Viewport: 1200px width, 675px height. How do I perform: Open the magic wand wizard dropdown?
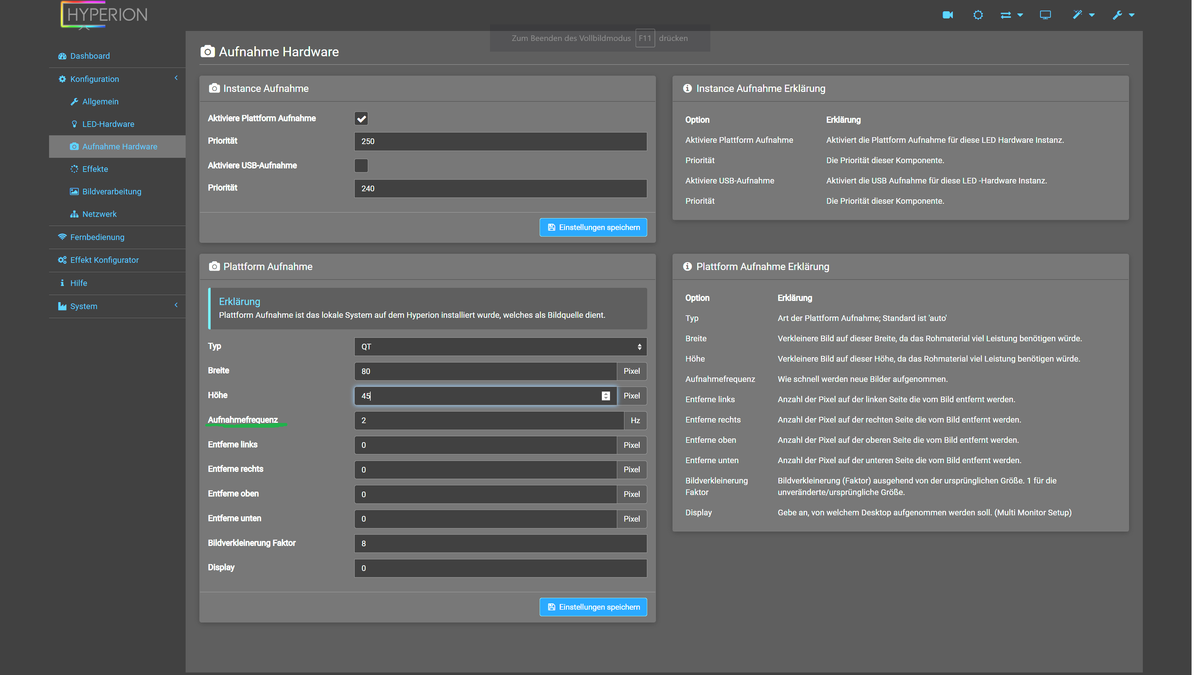(x=1083, y=15)
